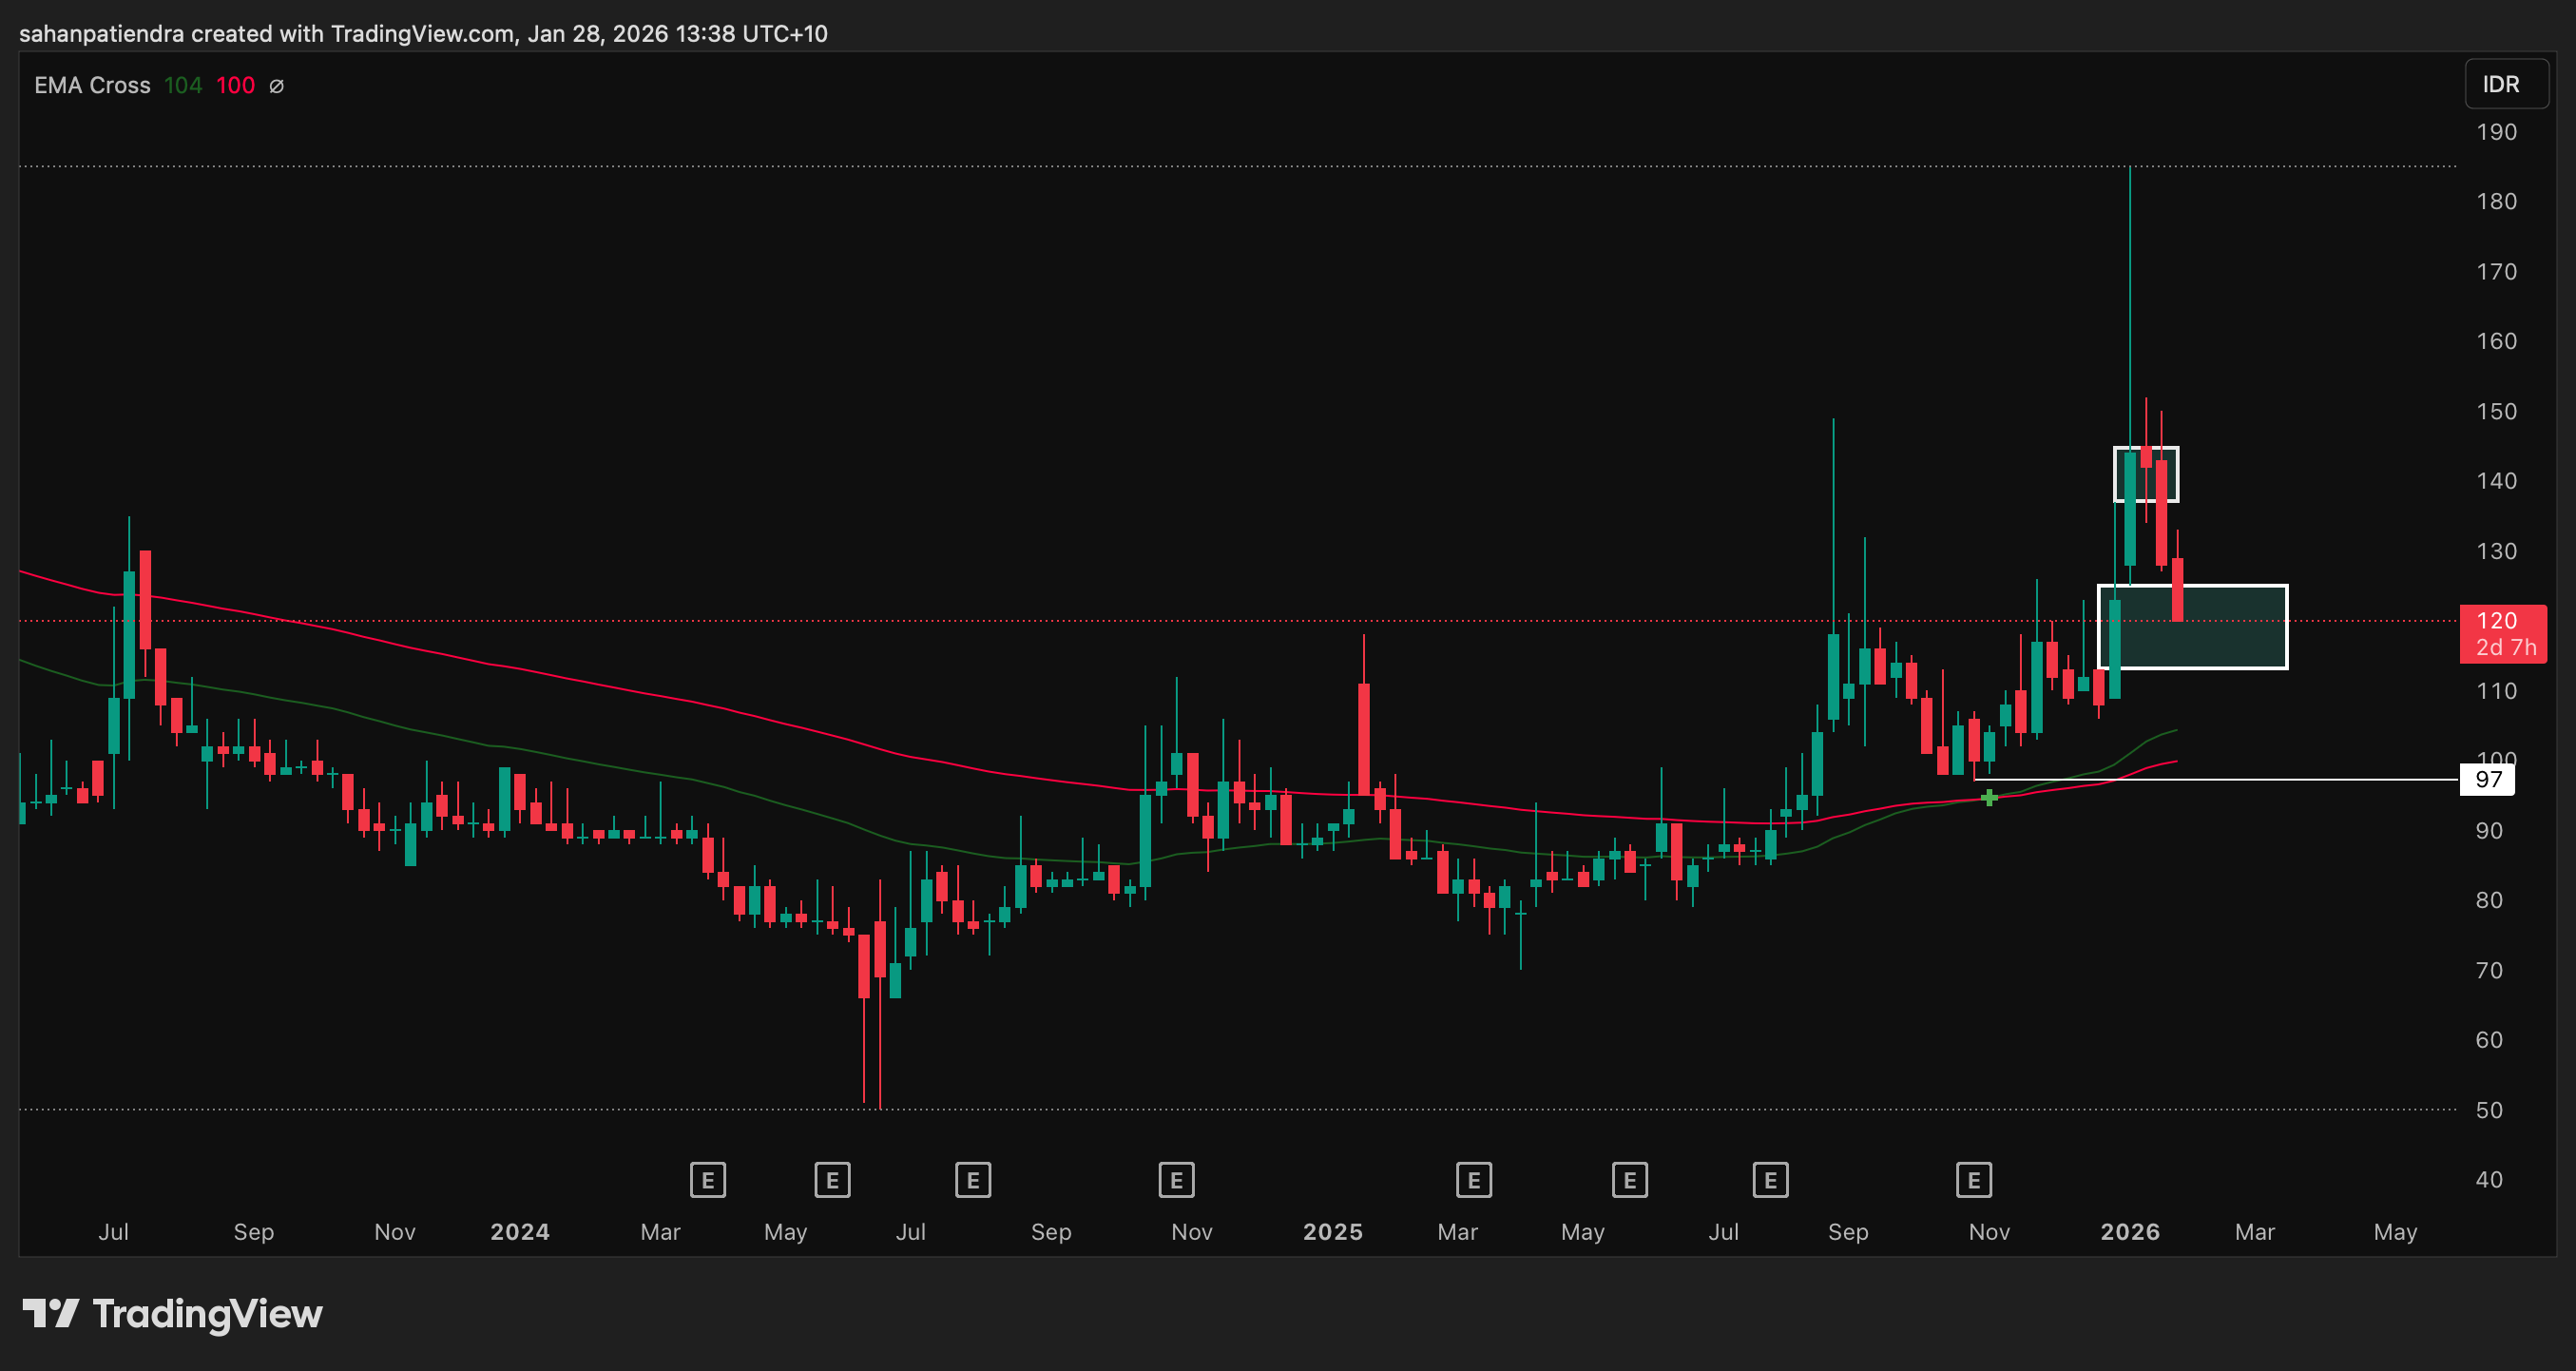Click the third earnings E marker from left

(972, 1180)
